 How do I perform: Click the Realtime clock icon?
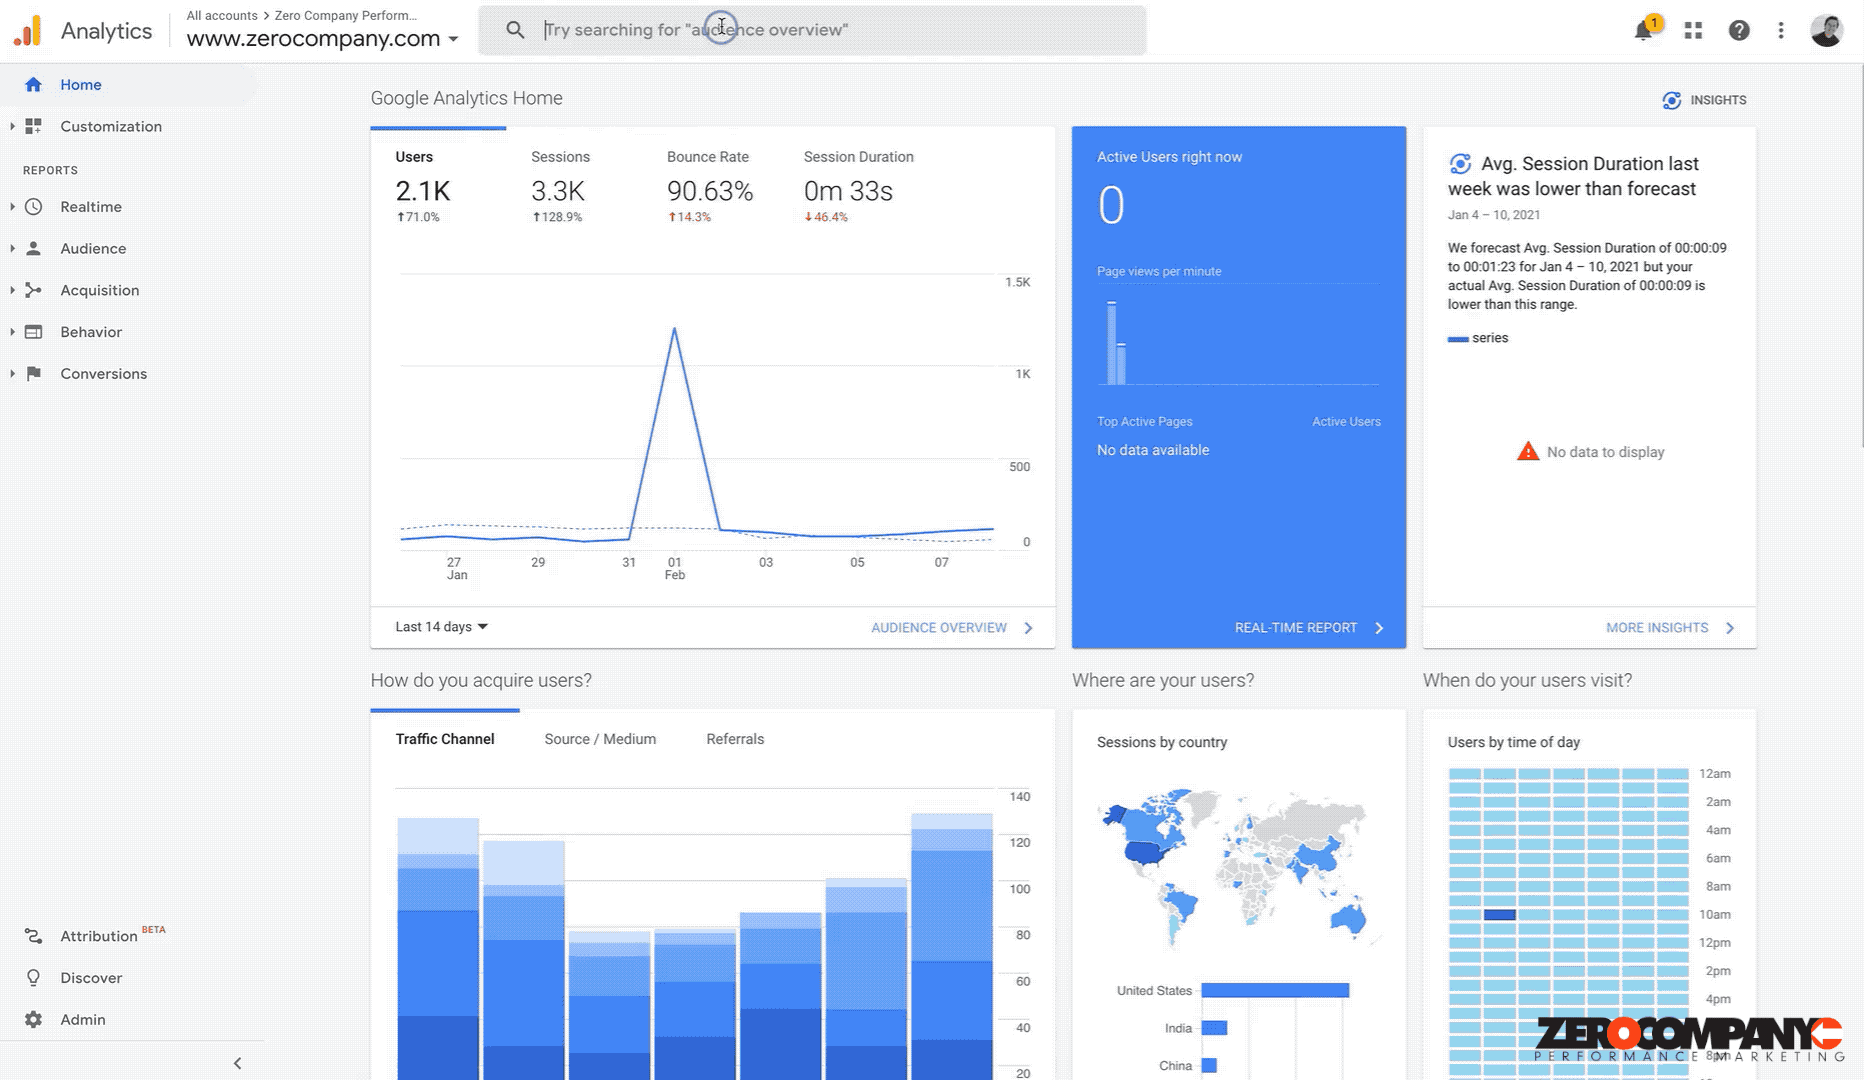tap(33, 207)
